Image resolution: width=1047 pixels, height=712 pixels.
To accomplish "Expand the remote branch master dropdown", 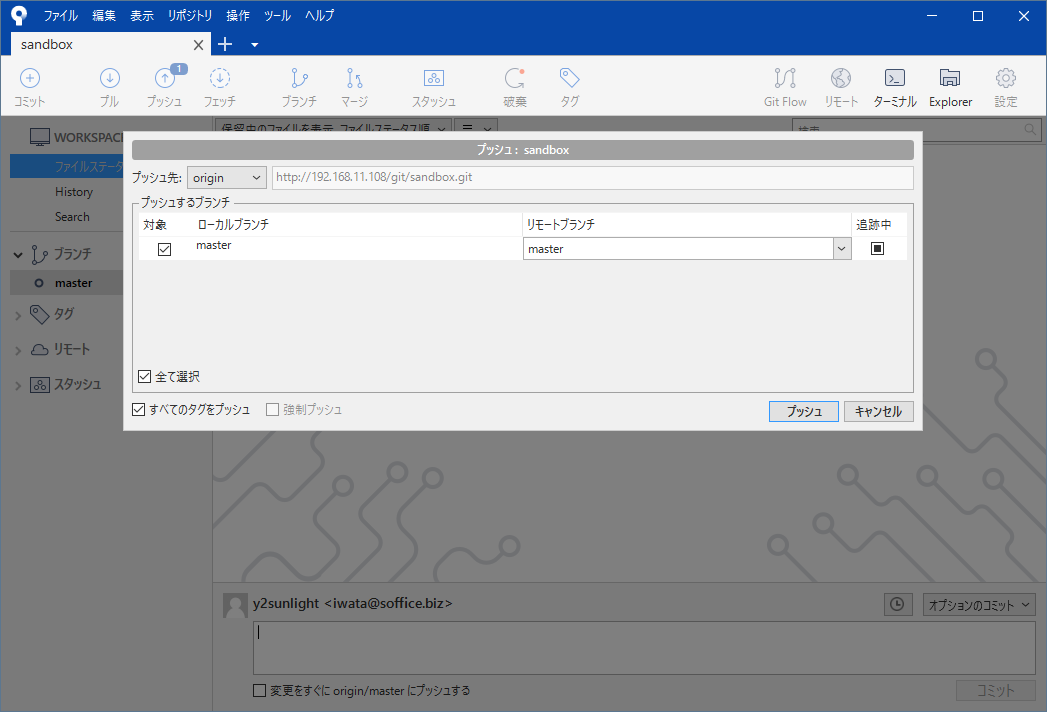I will [x=841, y=249].
